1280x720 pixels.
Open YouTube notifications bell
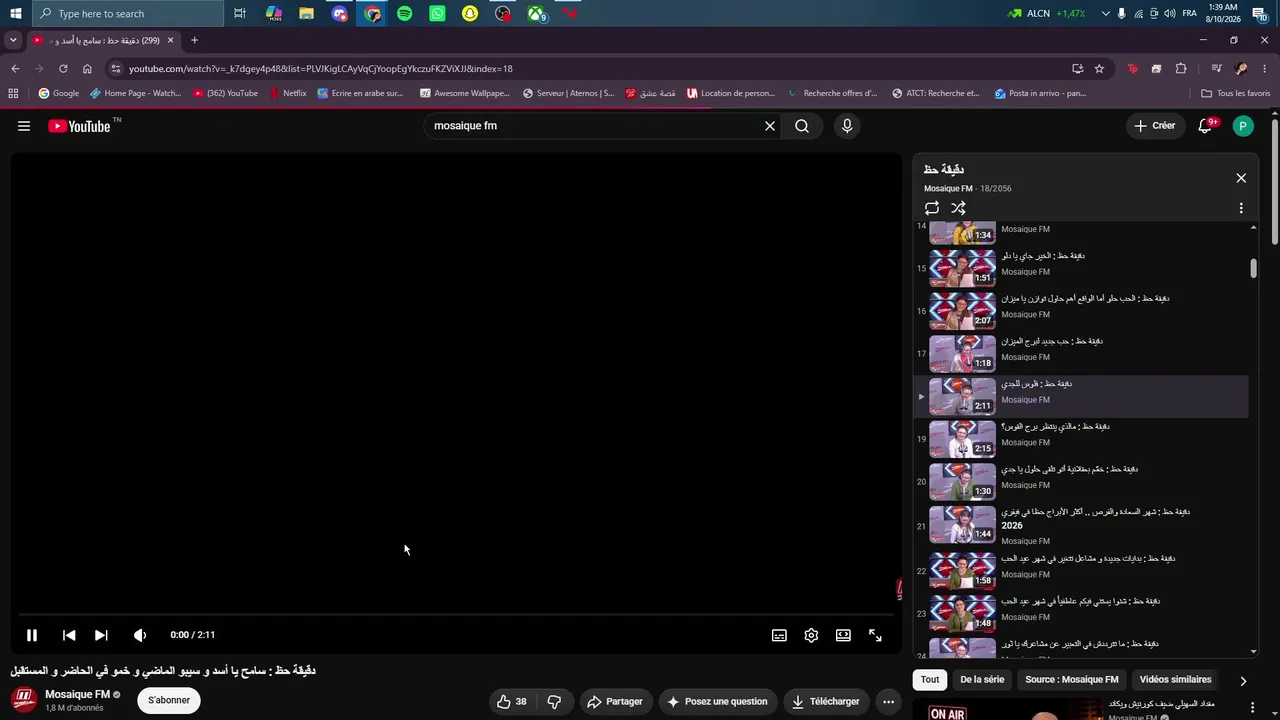point(1206,126)
